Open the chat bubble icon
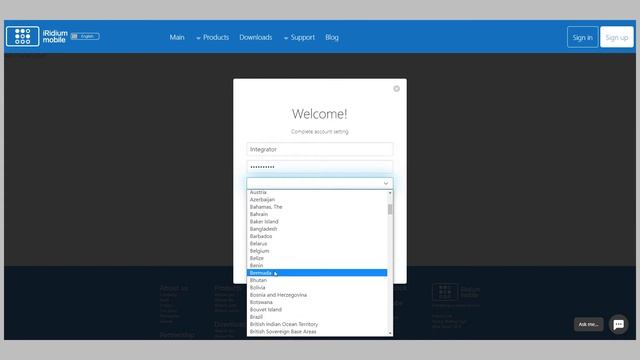This screenshot has height=360, width=640. coord(618,324)
